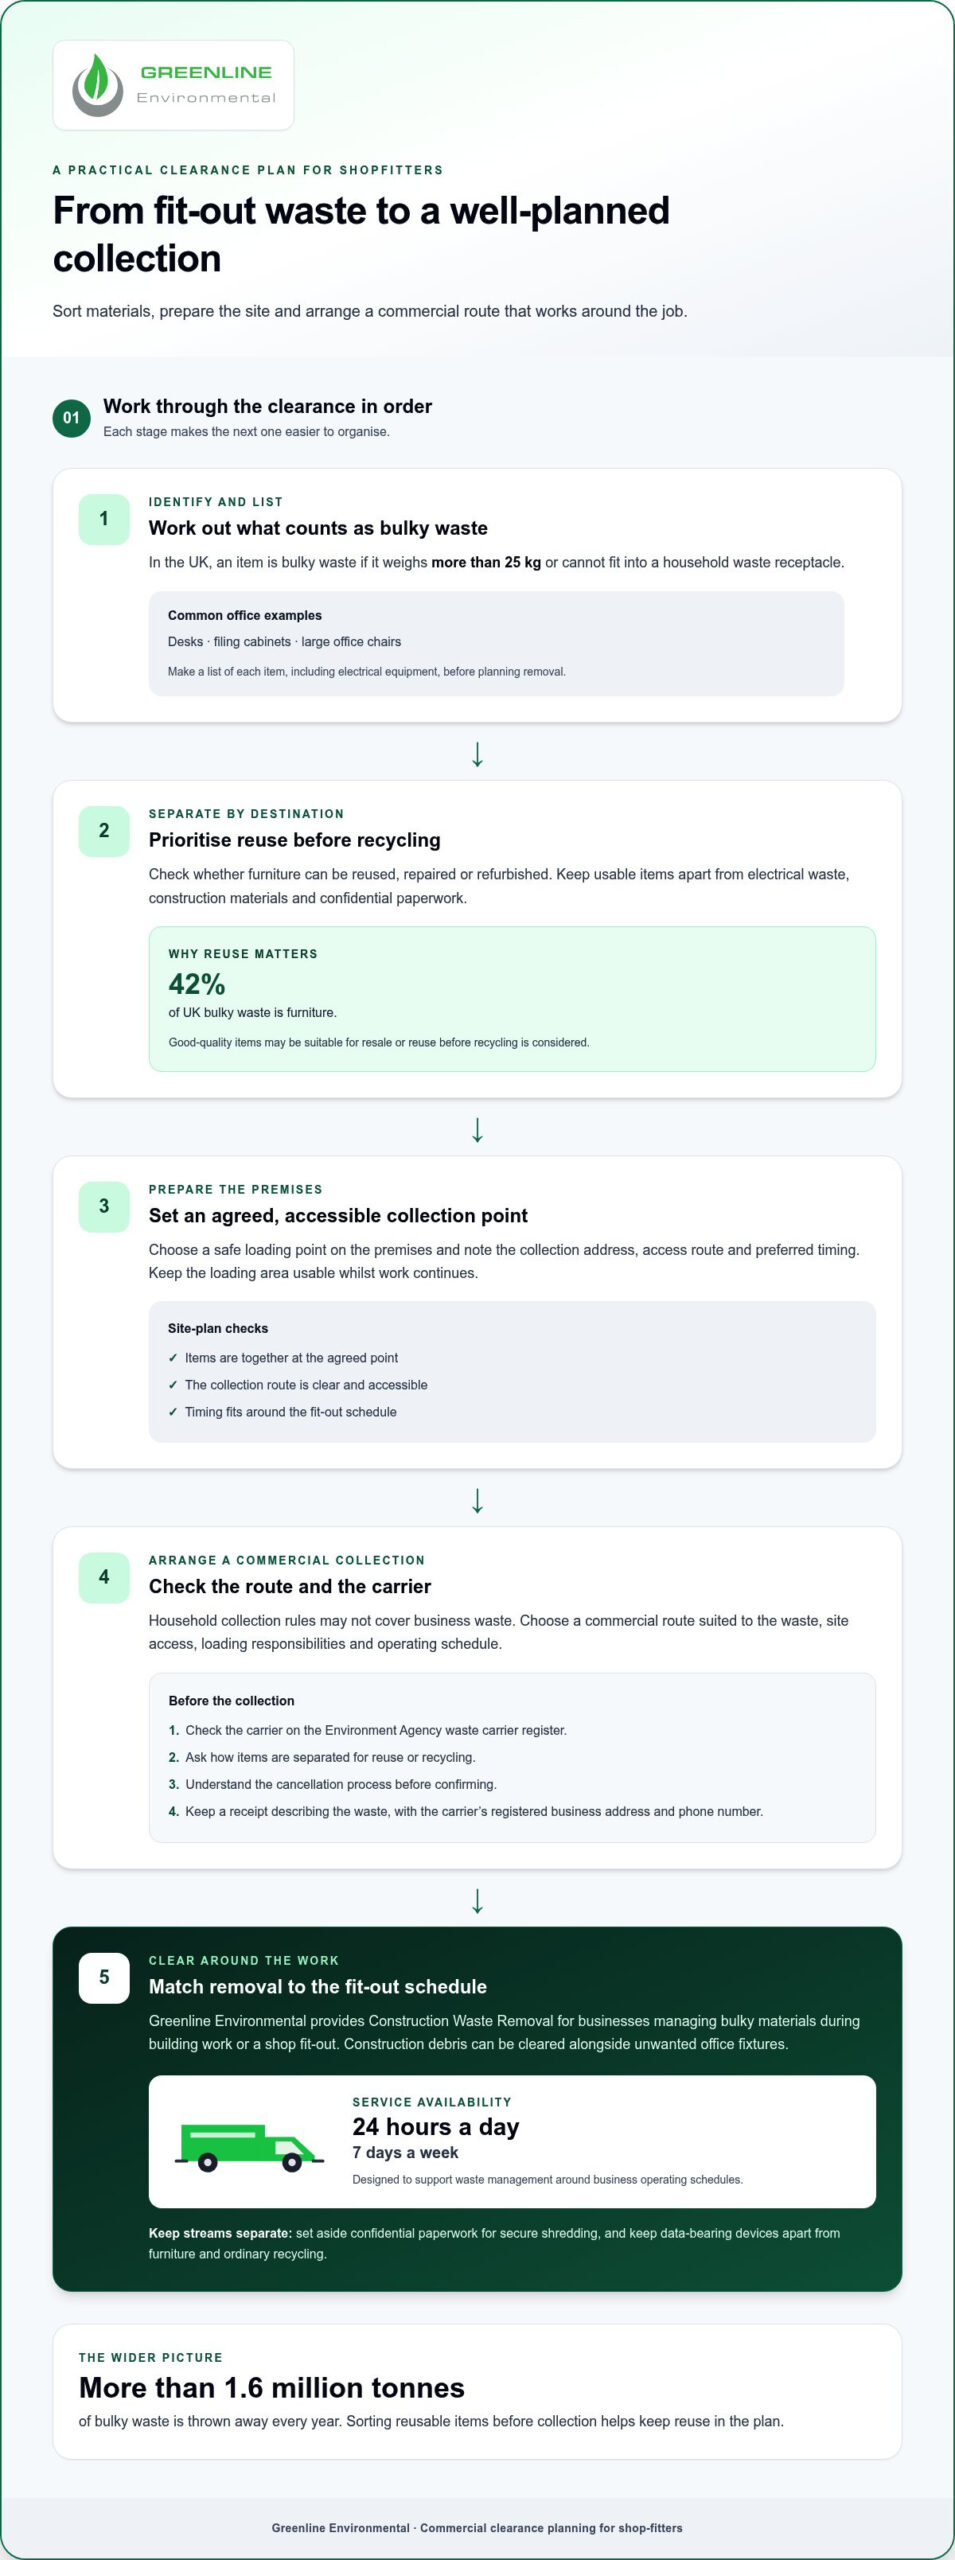Screen dimensions: 955x2560
Task: Click the Greenline Environmental leaf logo
Action: [x=96, y=85]
